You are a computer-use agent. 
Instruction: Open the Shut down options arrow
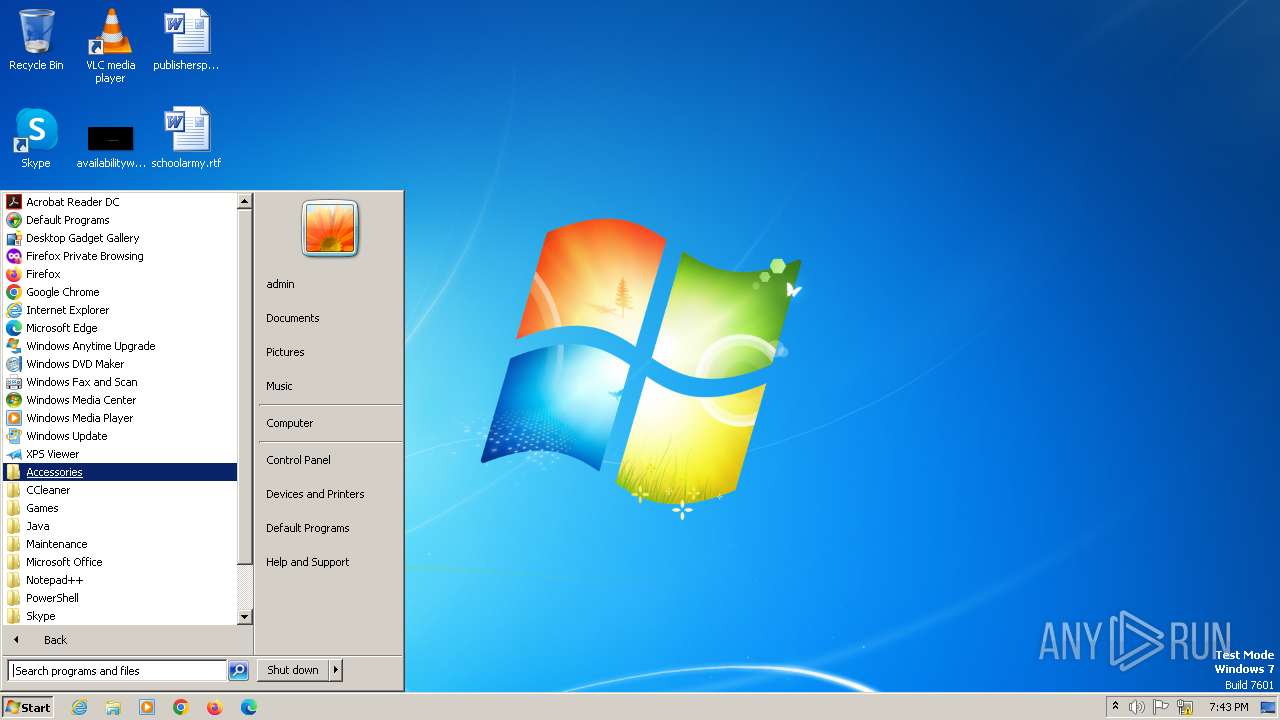336,670
